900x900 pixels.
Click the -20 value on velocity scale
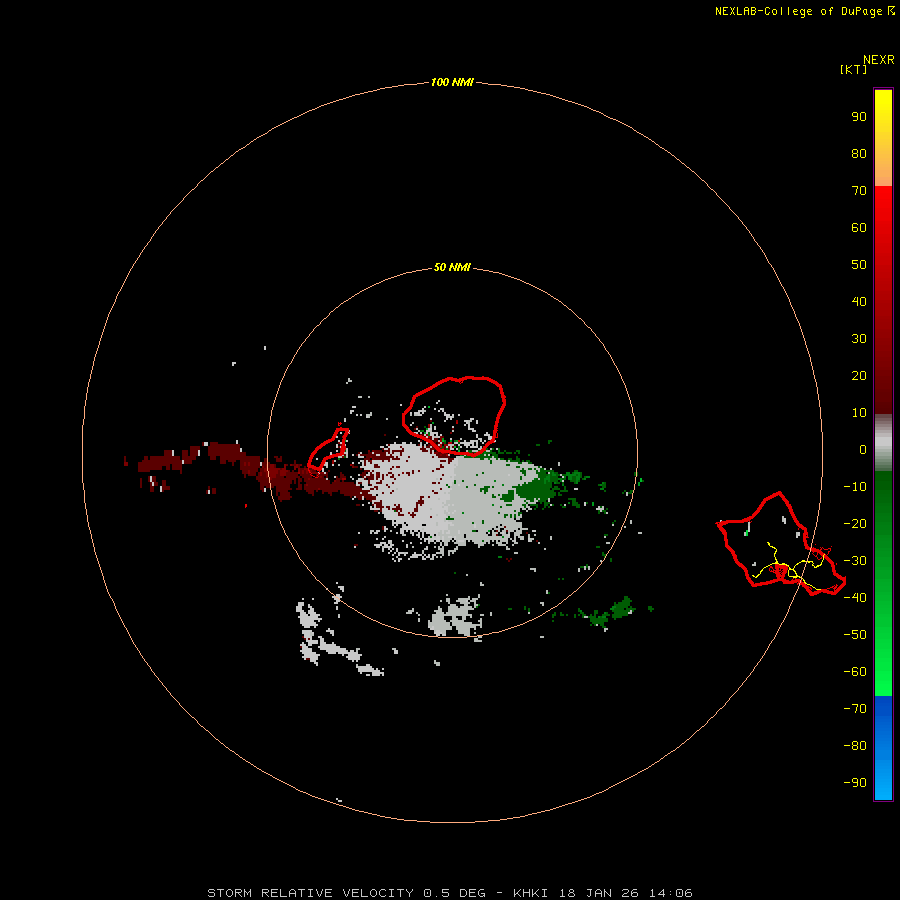click(855, 523)
